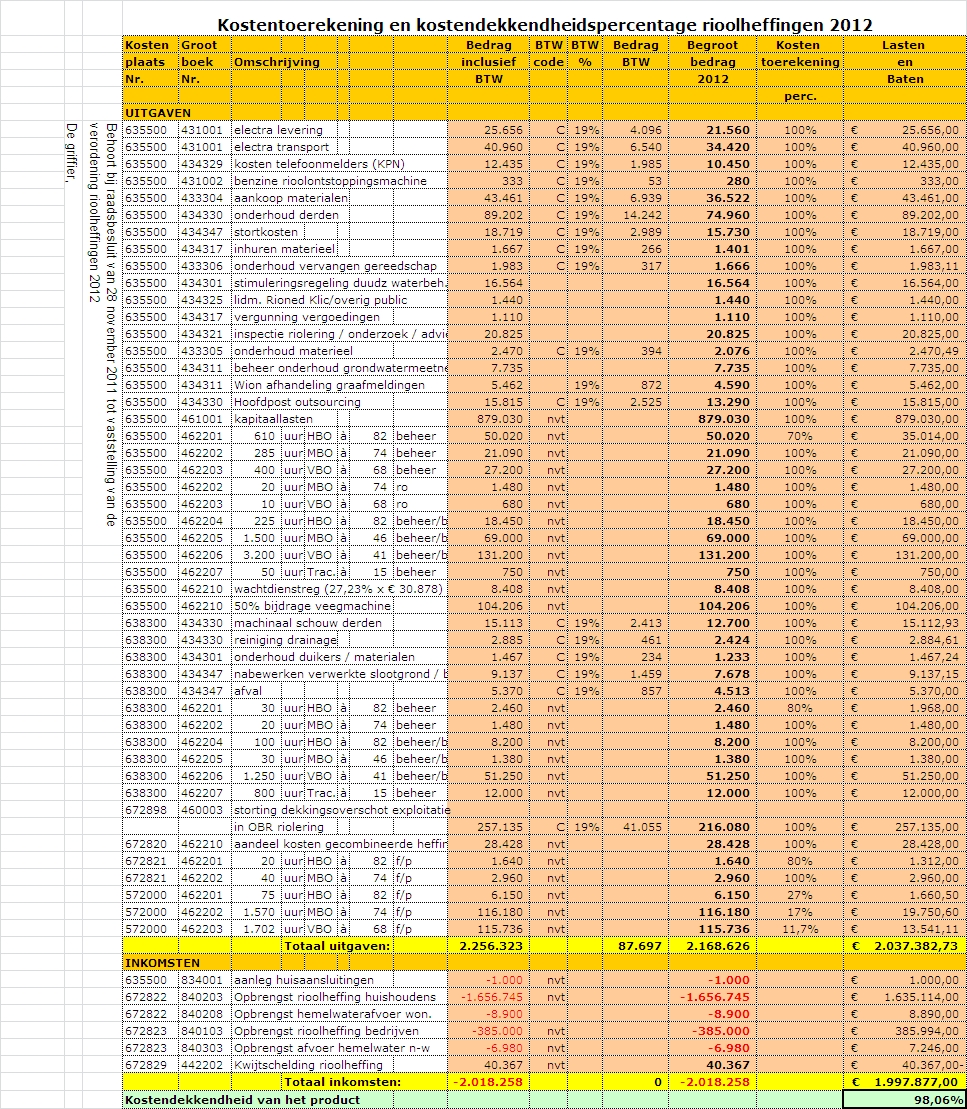Click the spreadsheet title Kostentoerekening heading
Image resolution: width=967 pixels, height=1109 pixels.
544,24
